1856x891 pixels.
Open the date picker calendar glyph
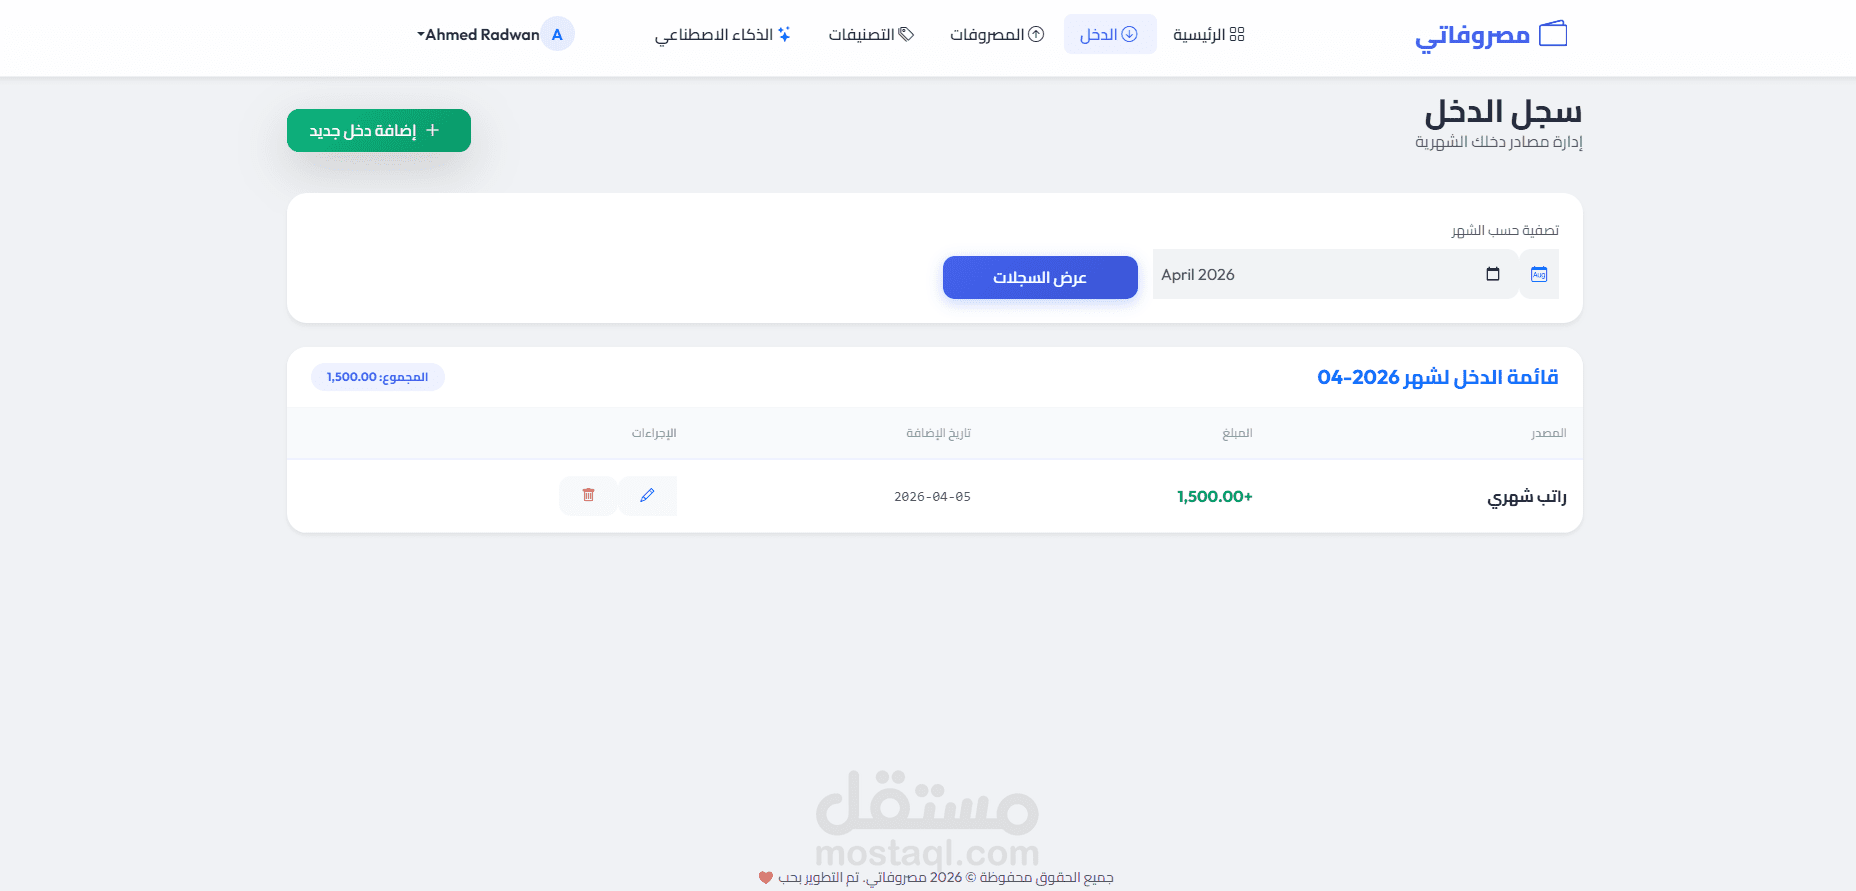click(x=1493, y=274)
